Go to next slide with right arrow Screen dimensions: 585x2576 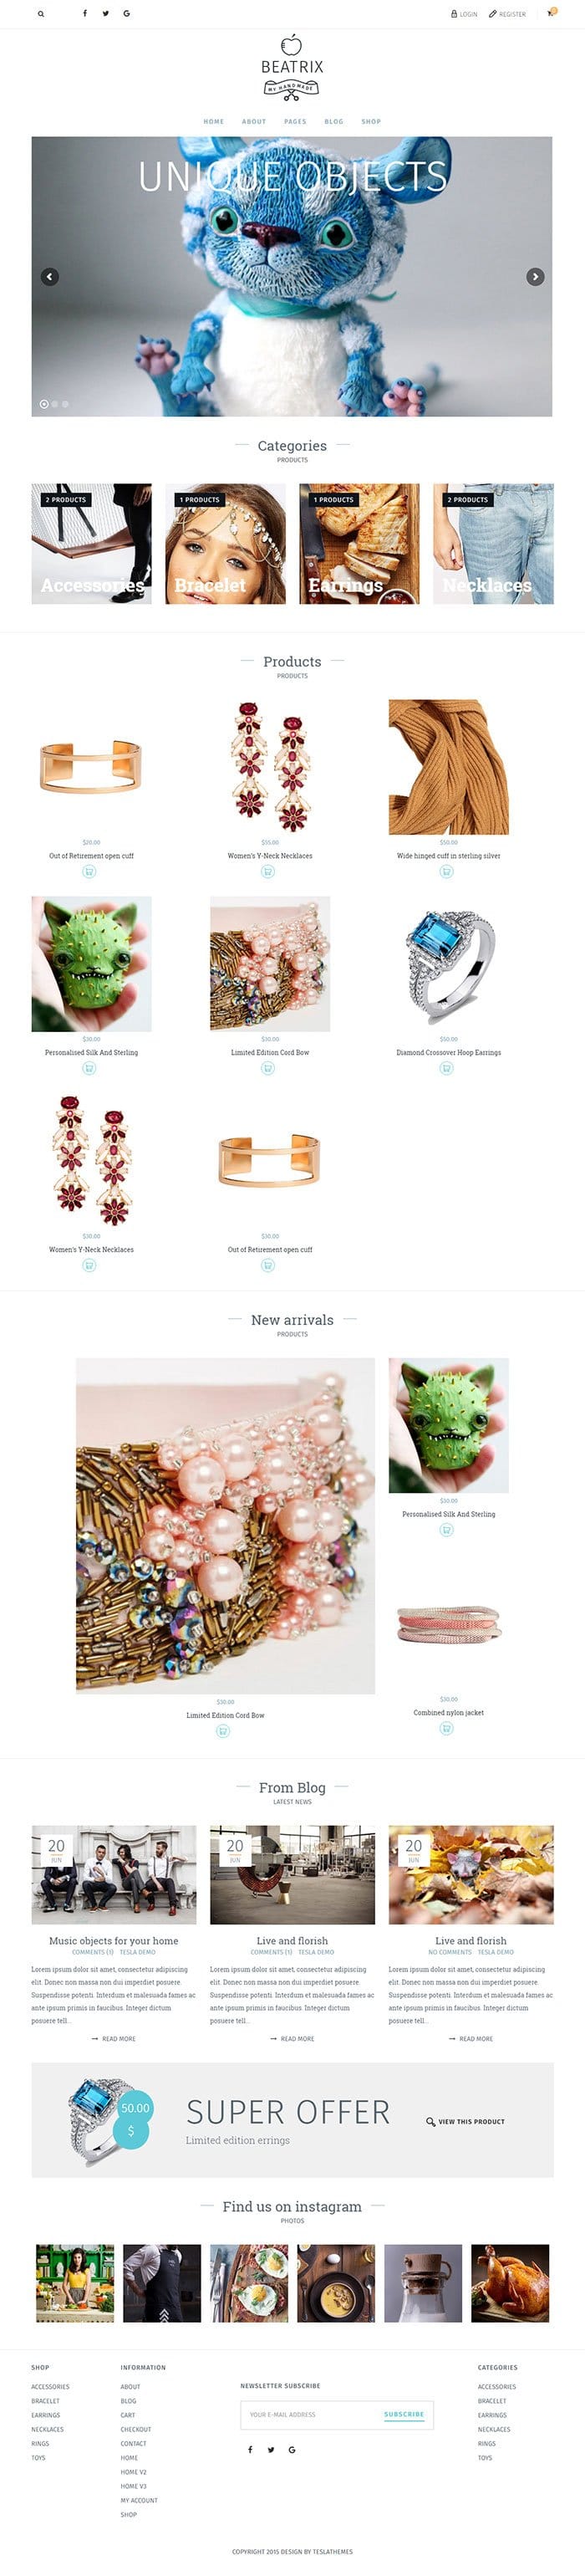click(536, 277)
